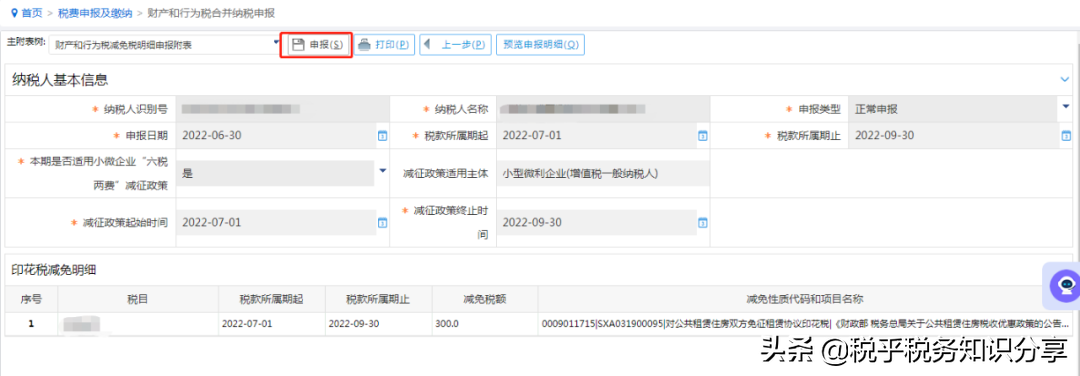Image resolution: width=1080 pixels, height=376 pixels.
Task: Open calendar icon for 减征政策终止时间
Action: tap(703, 223)
